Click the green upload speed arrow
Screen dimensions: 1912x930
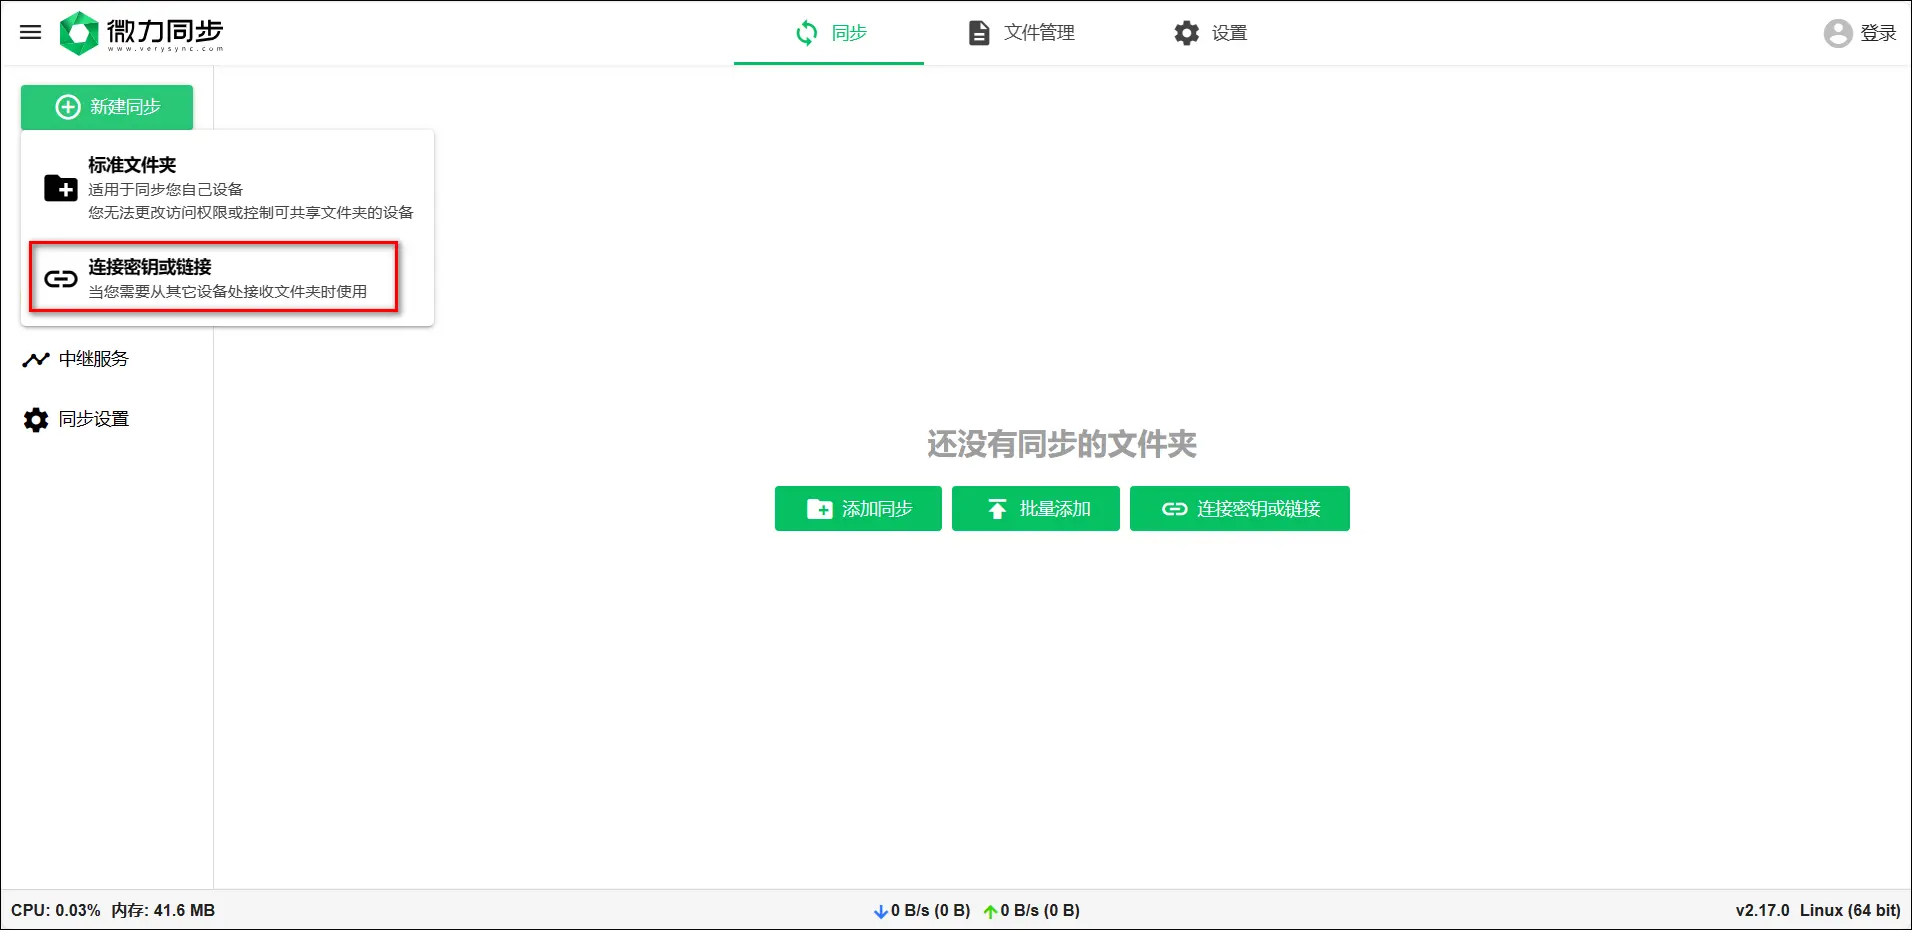(990, 911)
